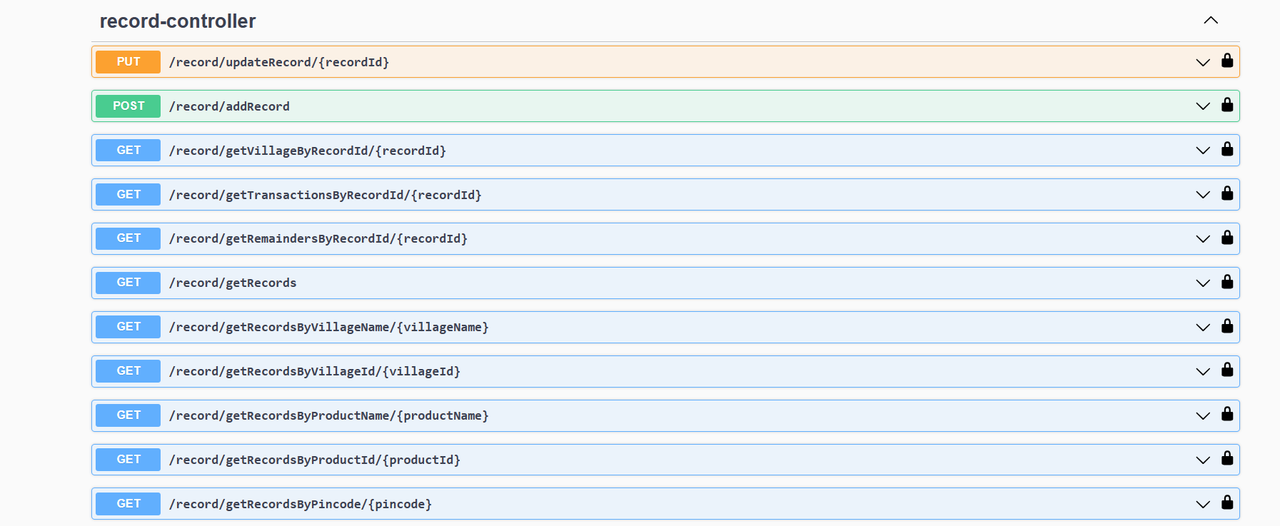Click GET badge on getVillageByRecordId row
This screenshot has width=1280, height=526.
[128, 150]
